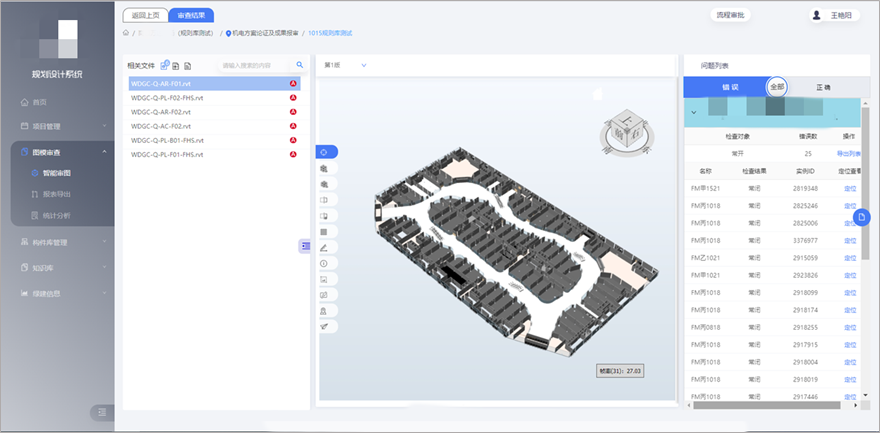This screenshot has width=880, height=433.
Task: Click 定位 for instance 2915059
Action: (x=850, y=258)
